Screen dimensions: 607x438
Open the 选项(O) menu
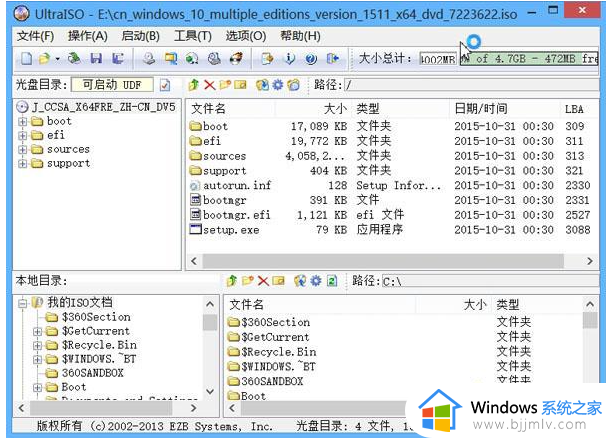click(246, 36)
